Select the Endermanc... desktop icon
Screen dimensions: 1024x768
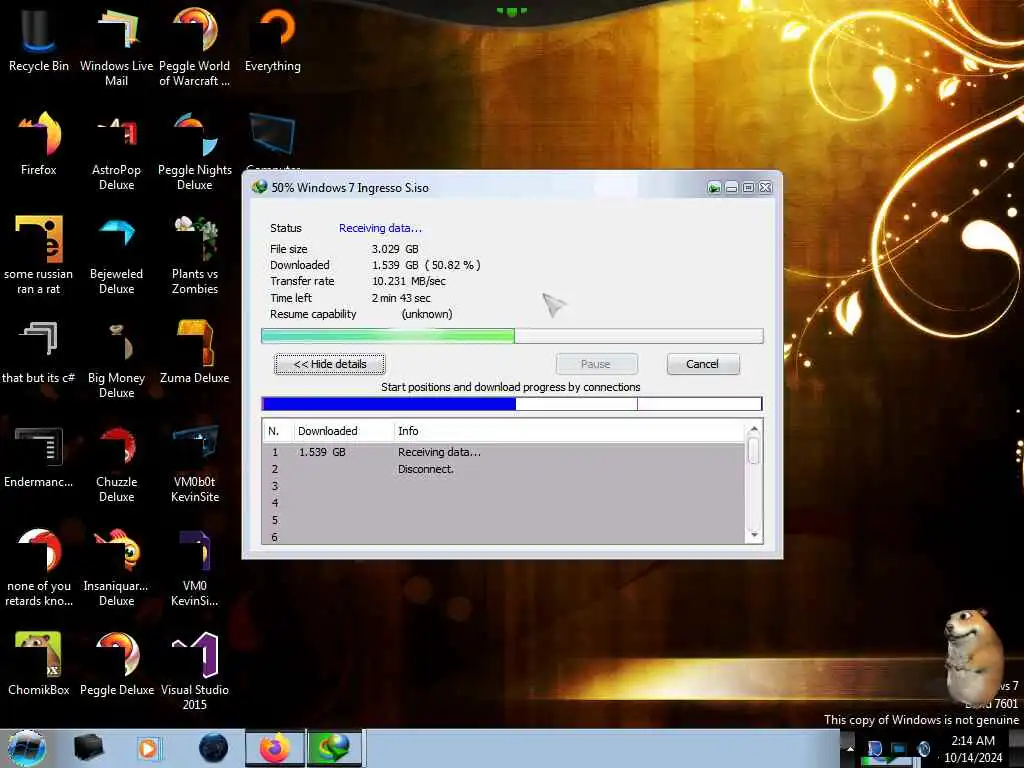click(39, 456)
